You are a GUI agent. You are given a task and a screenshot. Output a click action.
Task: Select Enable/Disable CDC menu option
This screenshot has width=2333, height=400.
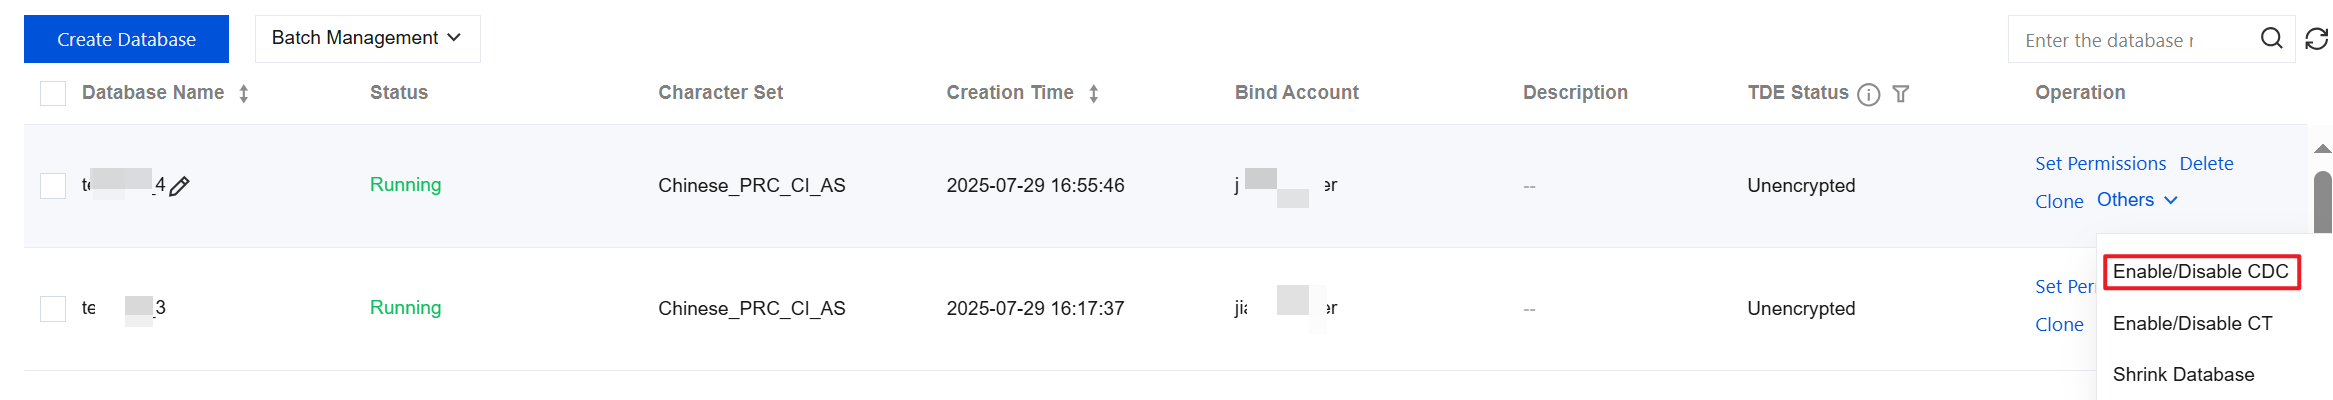pyautogui.click(x=2200, y=272)
